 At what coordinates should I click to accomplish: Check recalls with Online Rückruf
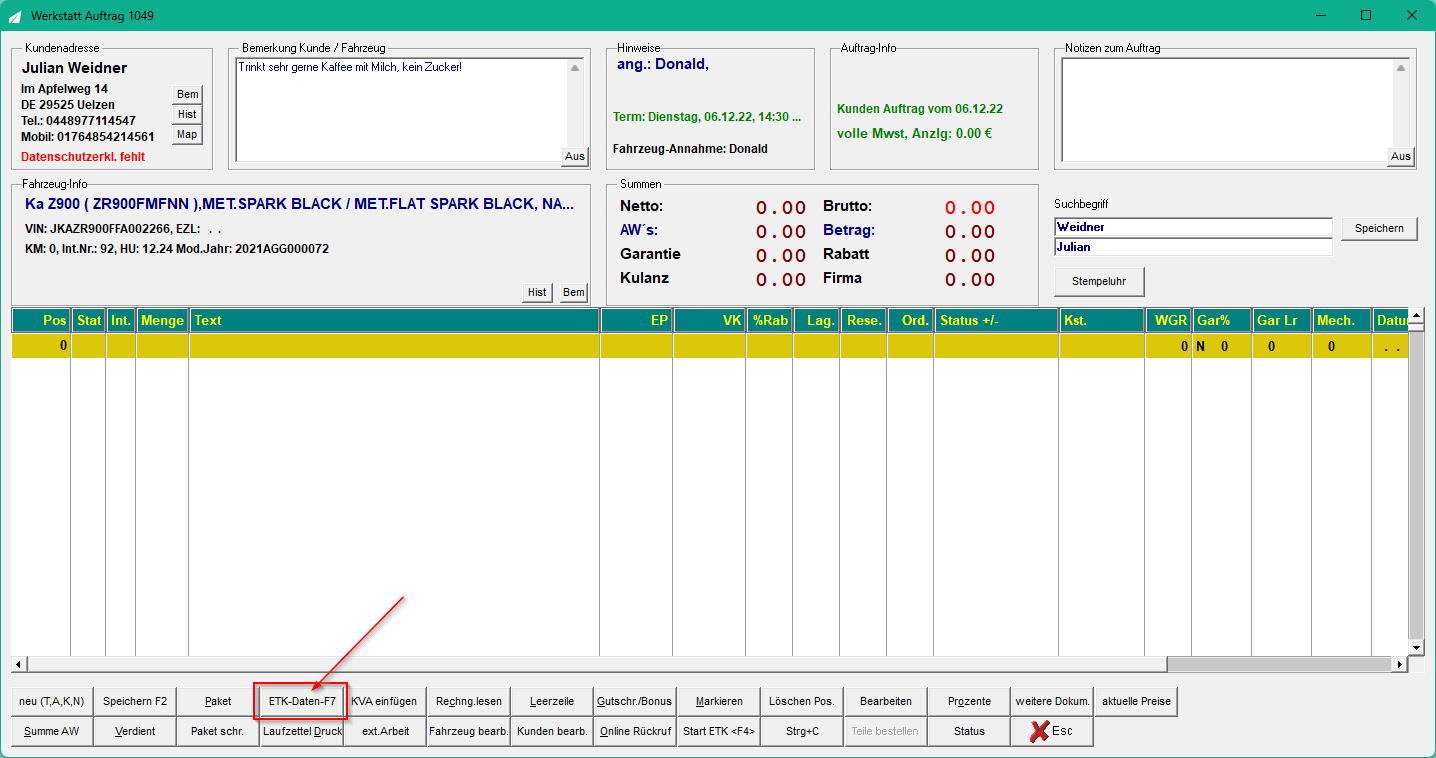635,731
